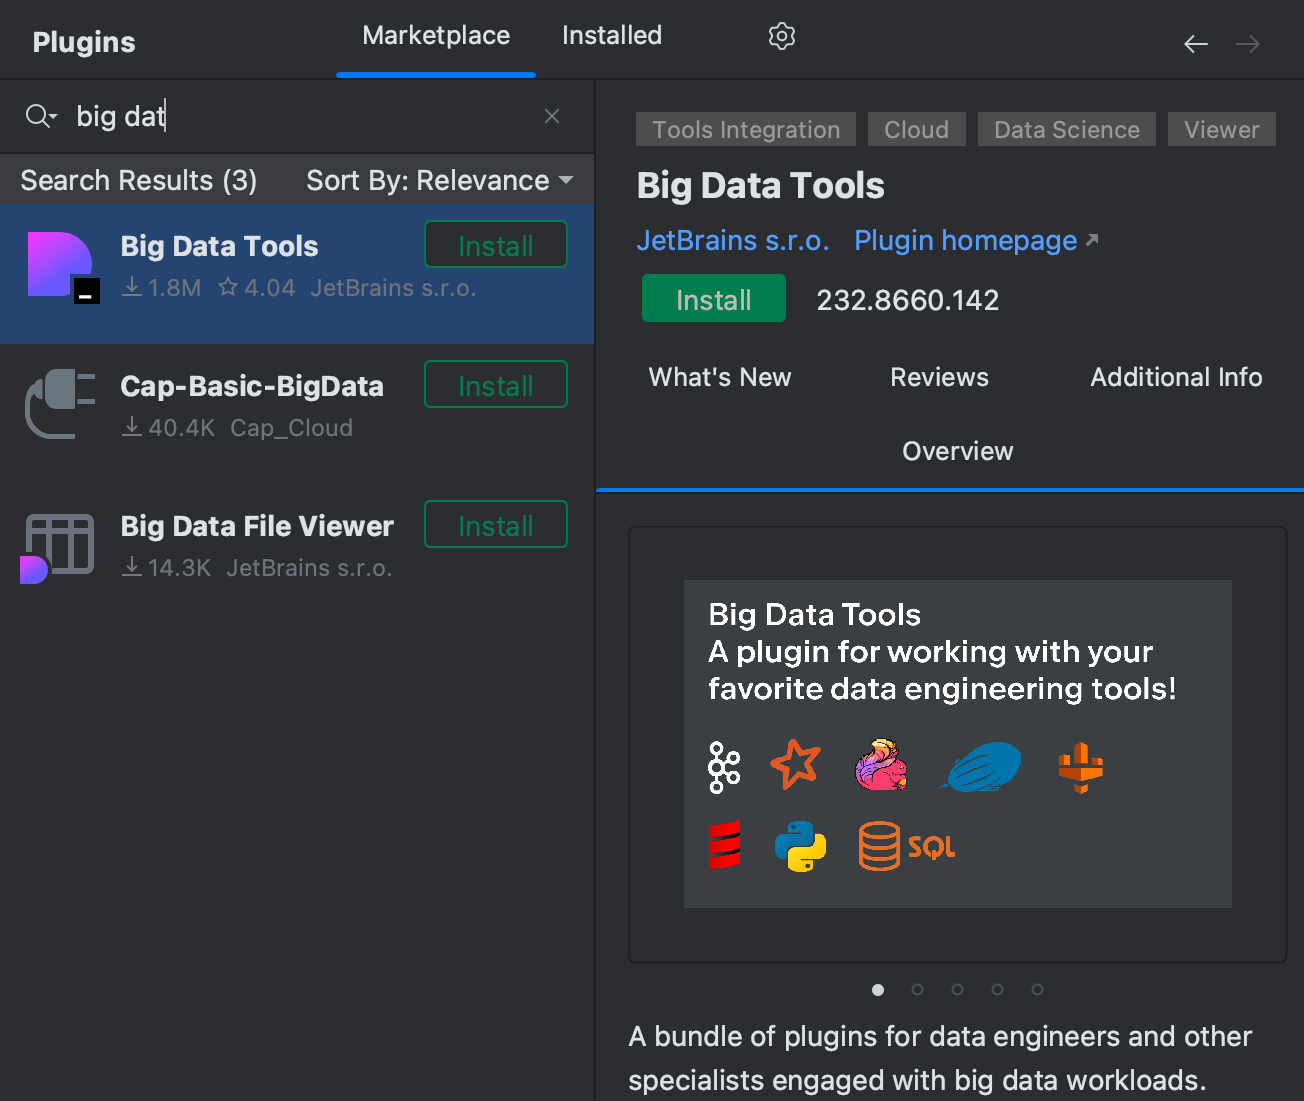Open the What's New section
Screen dimensions: 1304x1101
click(719, 377)
